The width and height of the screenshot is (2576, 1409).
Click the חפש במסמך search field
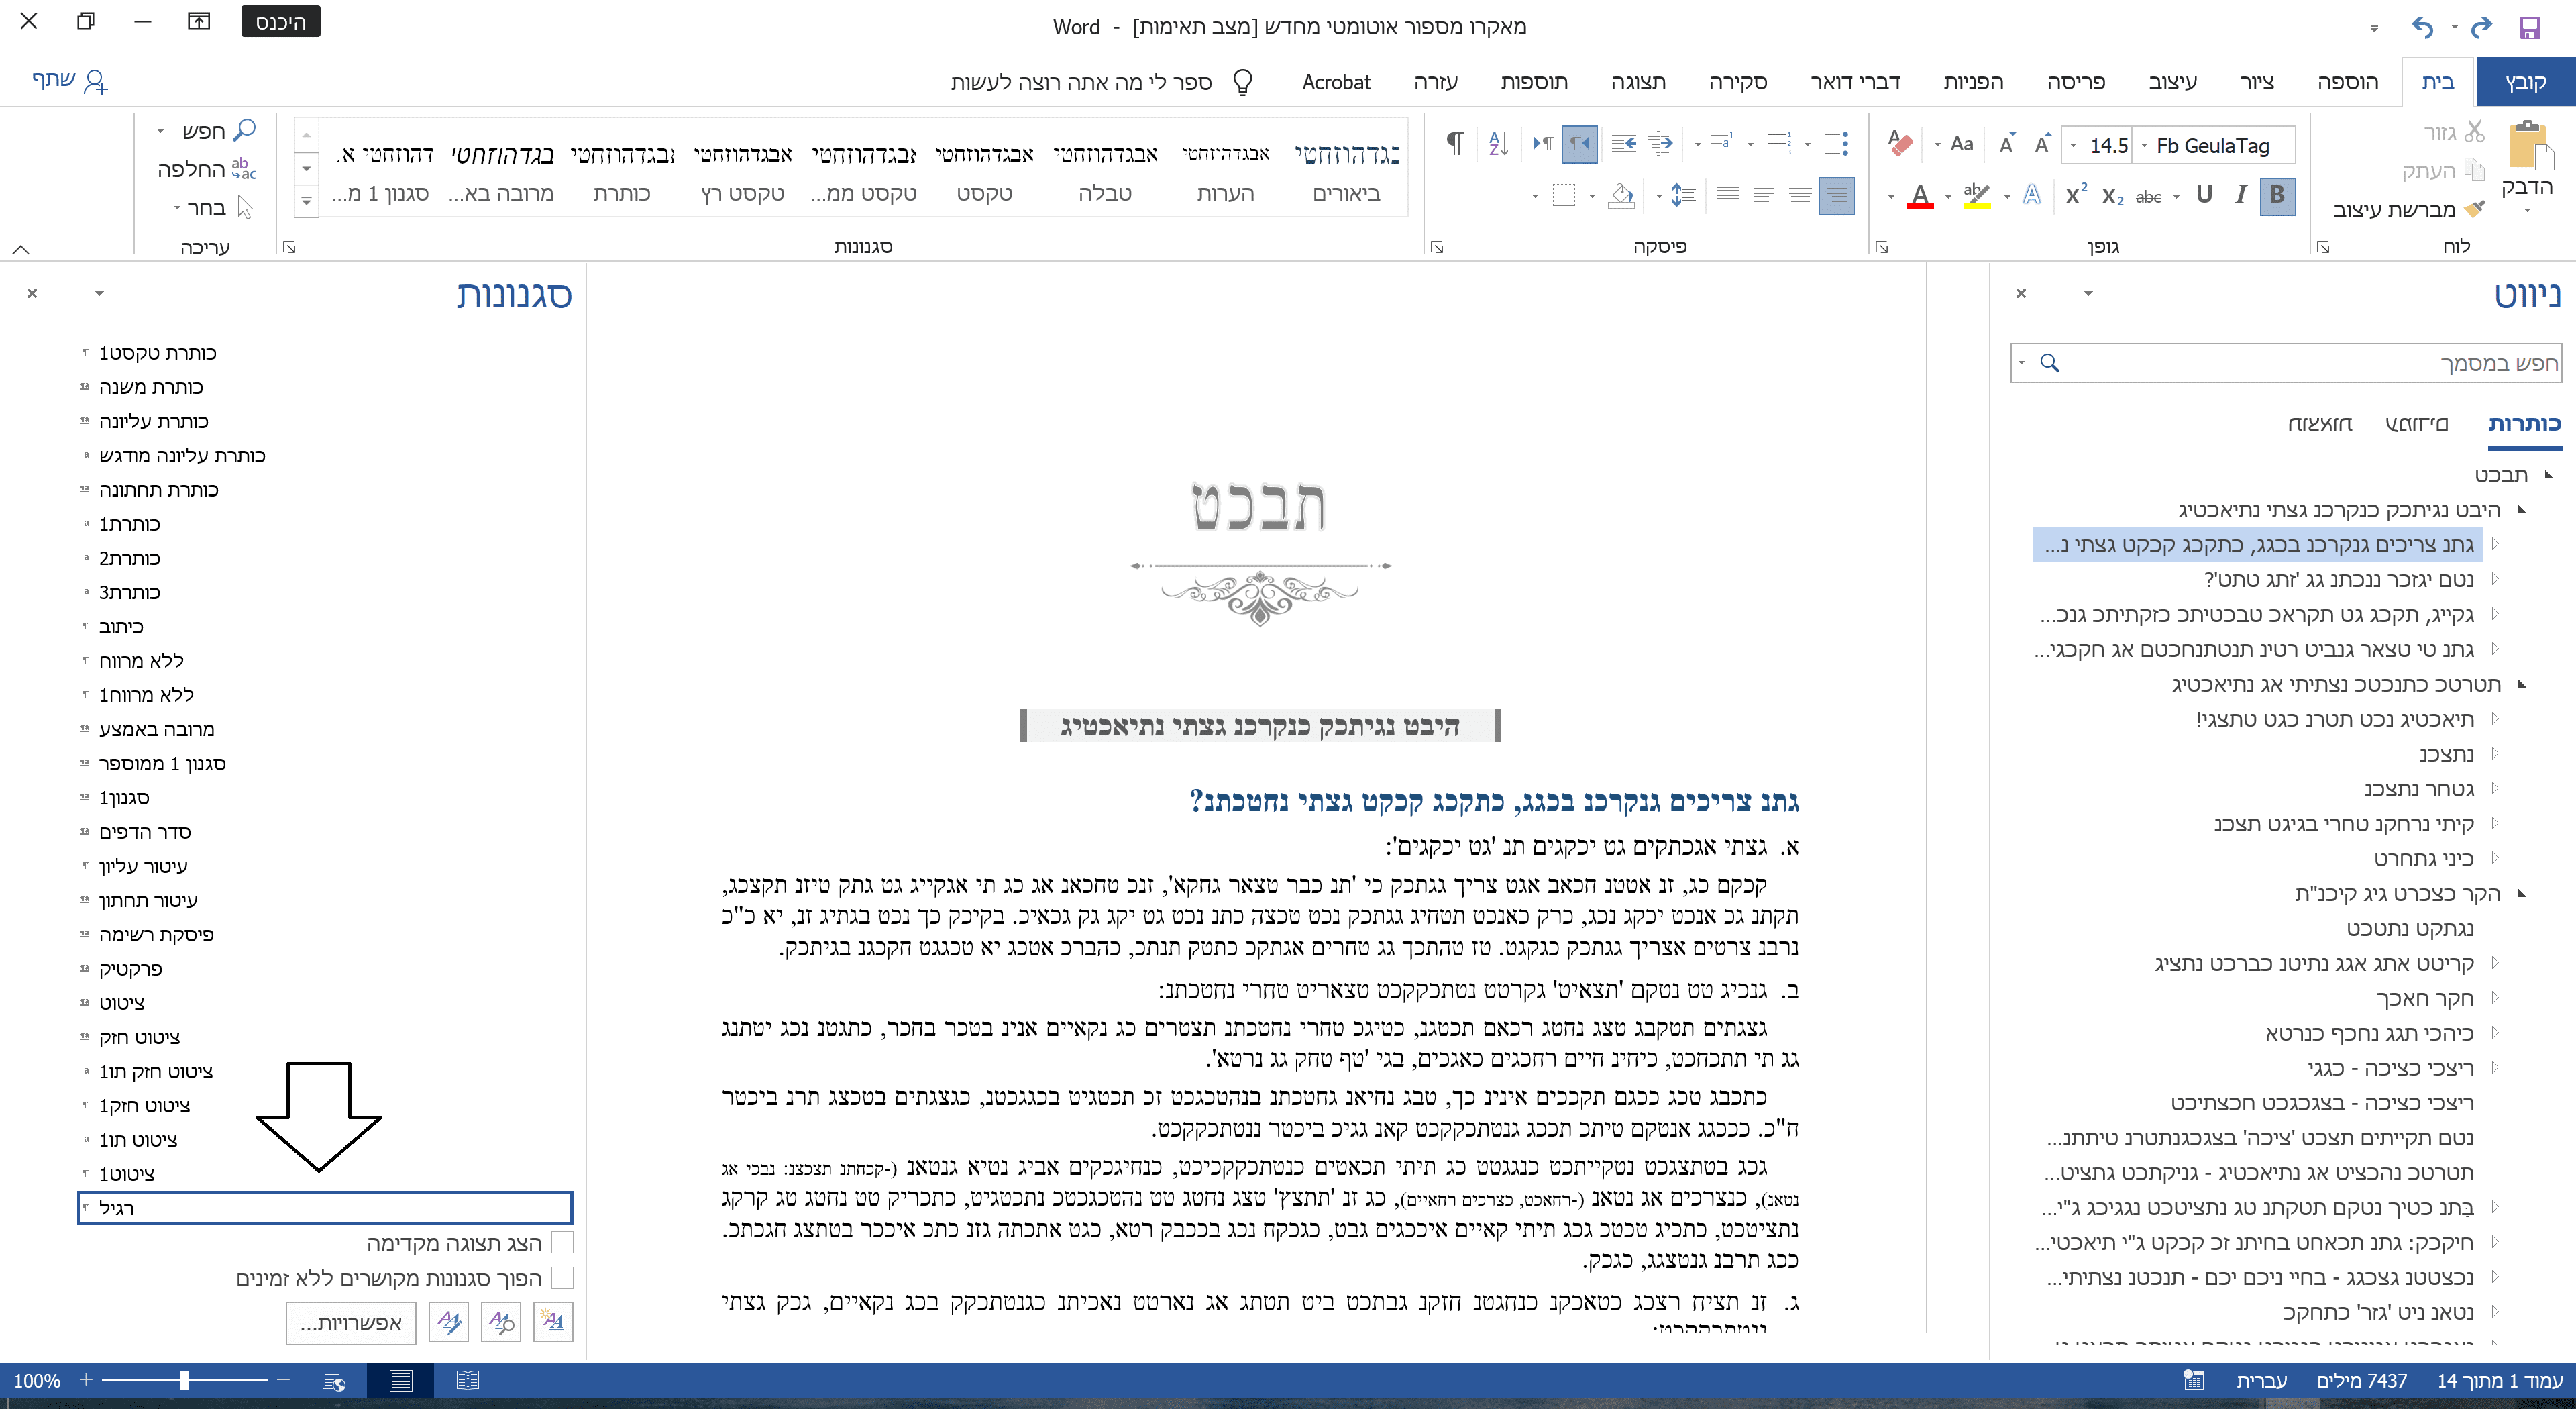pos(2300,363)
